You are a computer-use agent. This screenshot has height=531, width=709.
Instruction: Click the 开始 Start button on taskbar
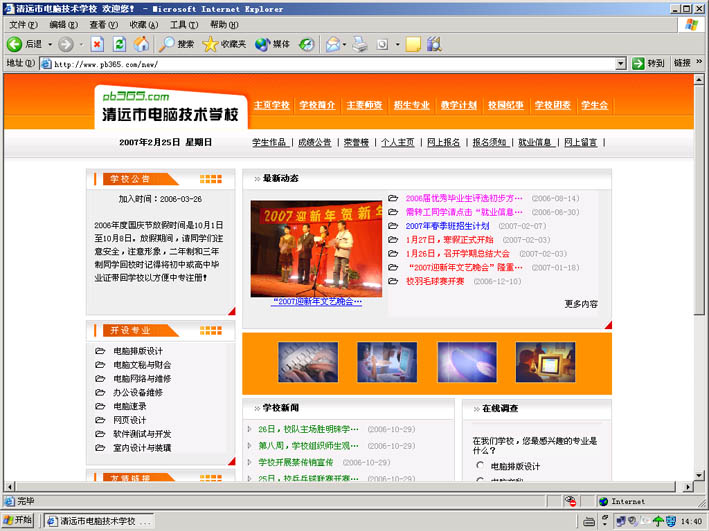[x=18, y=521]
